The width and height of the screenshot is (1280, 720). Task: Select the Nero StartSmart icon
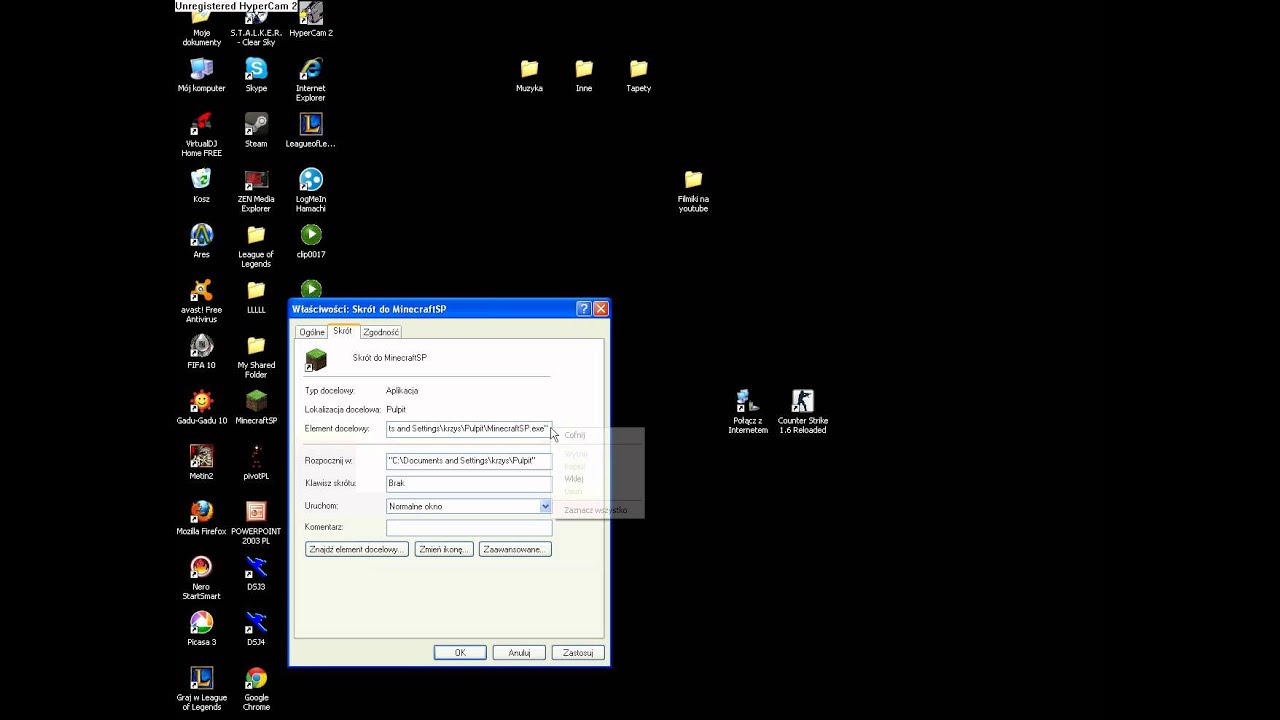[x=201, y=578]
